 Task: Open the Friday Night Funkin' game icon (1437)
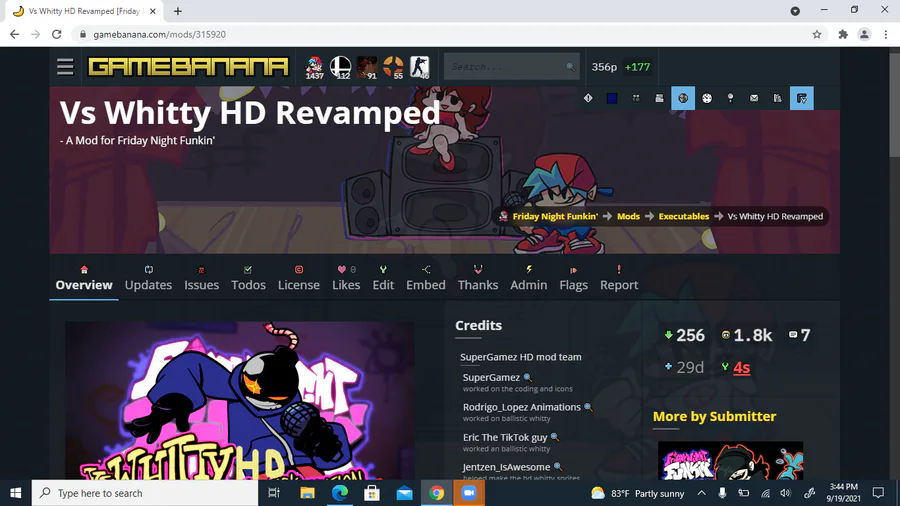(x=314, y=67)
